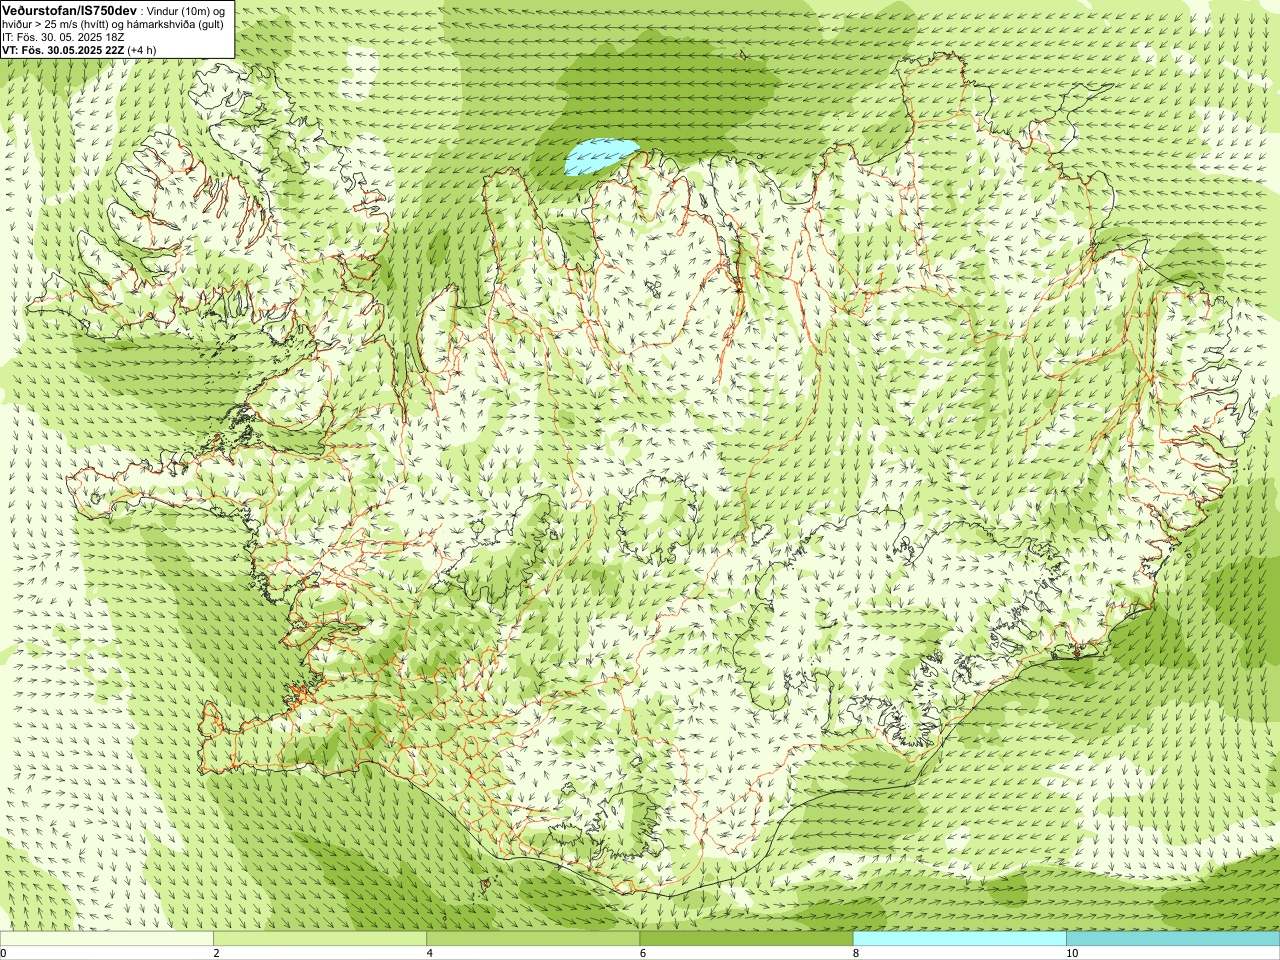The image size is (1280, 960).
Task: Click the scale label "10"
Action: pyautogui.click(x=1072, y=953)
